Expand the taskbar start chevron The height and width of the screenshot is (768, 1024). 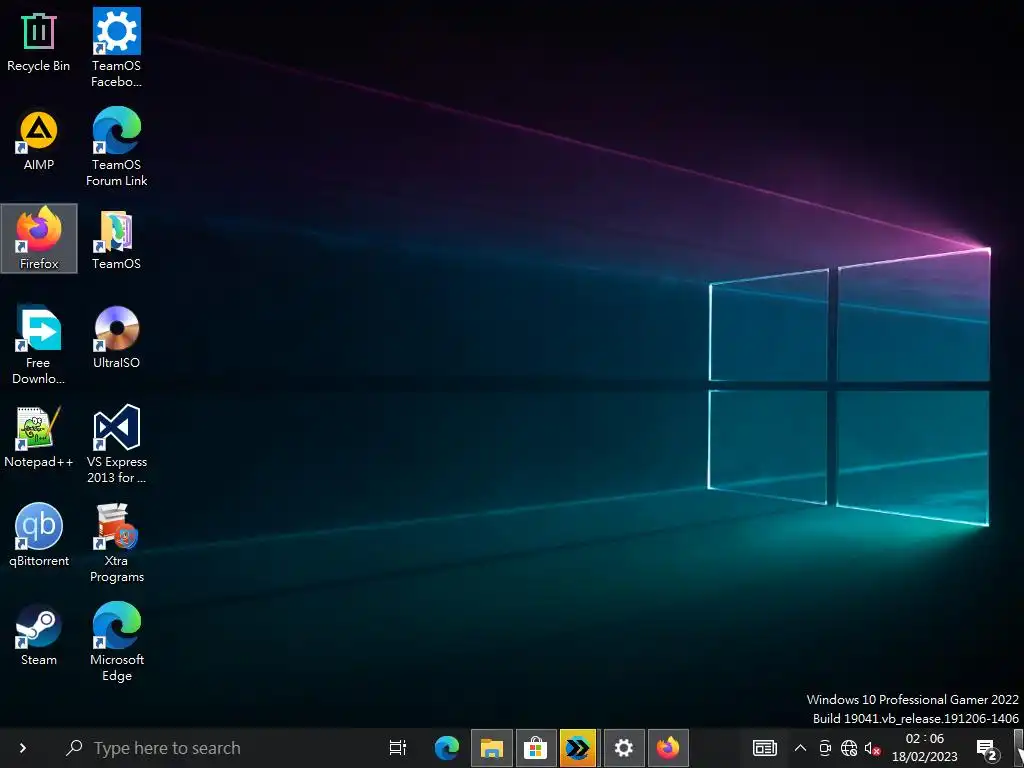(x=23, y=748)
